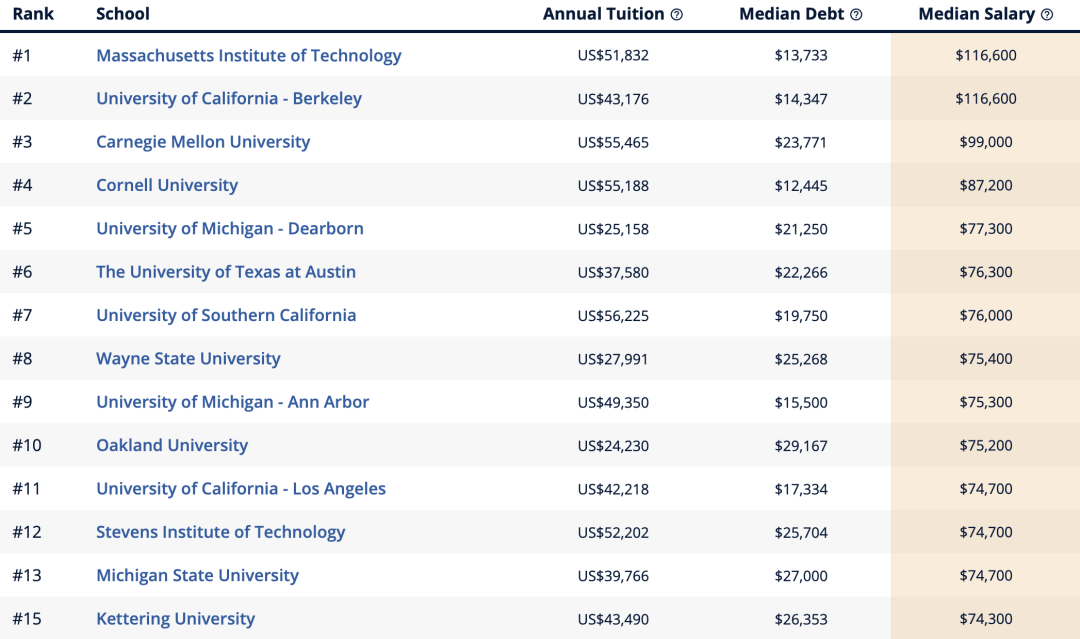Image resolution: width=1080 pixels, height=639 pixels.
Task: Click the School column header
Action: [123, 14]
